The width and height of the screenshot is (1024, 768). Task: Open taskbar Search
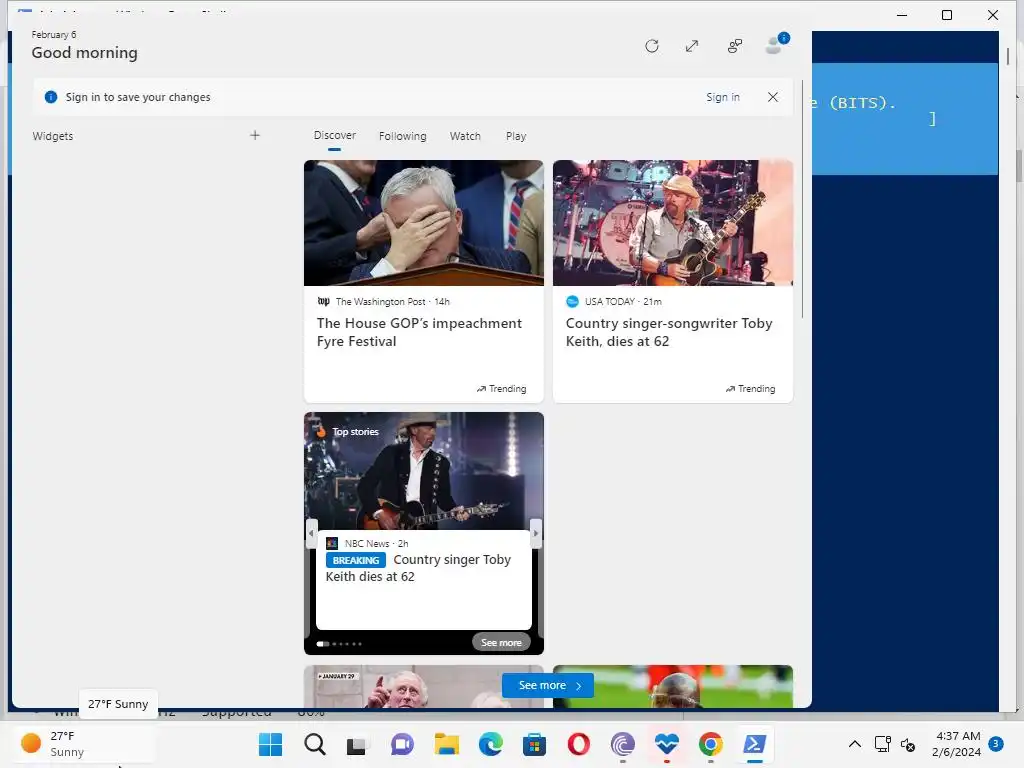pyautogui.click(x=315, y=744)
